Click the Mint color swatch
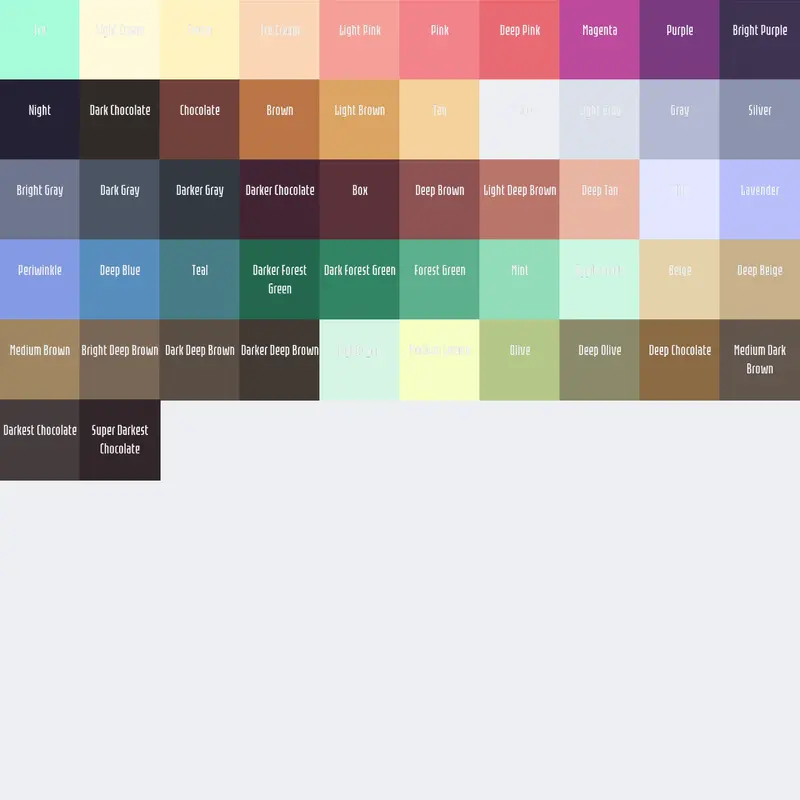This screenshot has height=800, width=800. [x=520, y=280]
